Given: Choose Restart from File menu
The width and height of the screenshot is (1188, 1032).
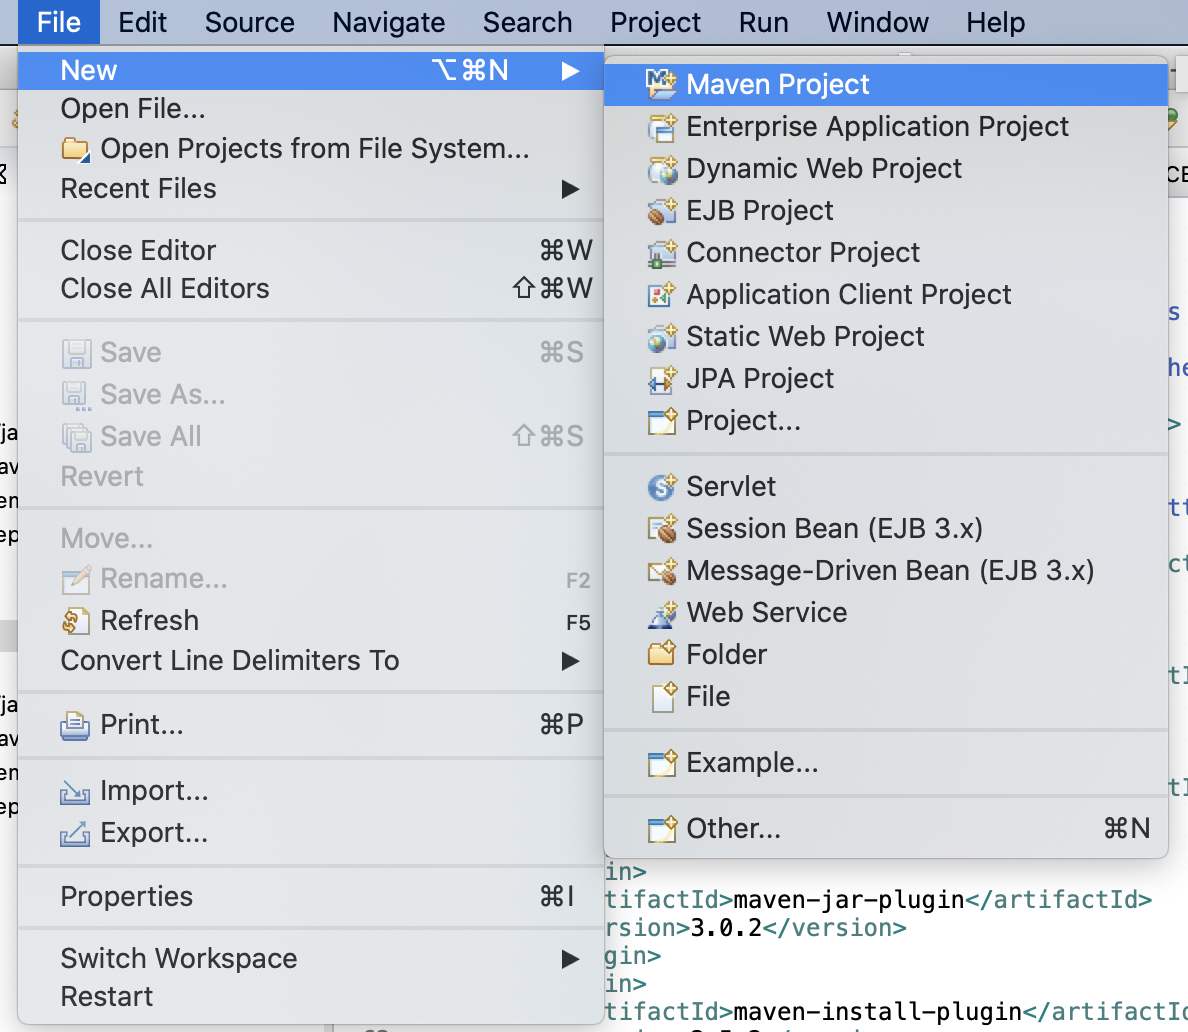Looking at the screenshot, I should (311, 996).
